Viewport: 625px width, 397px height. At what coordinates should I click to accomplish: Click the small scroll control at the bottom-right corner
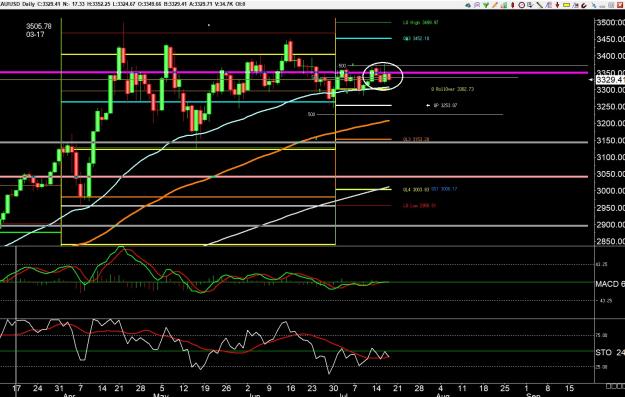tap(615, 386)
